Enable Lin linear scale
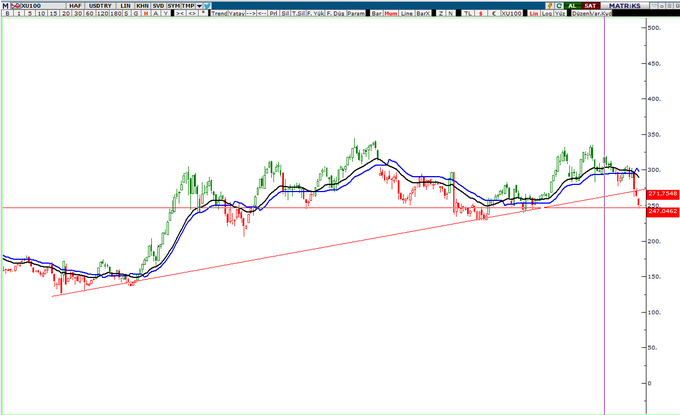This screenshot has width=680, height=415. pos(534,13)
